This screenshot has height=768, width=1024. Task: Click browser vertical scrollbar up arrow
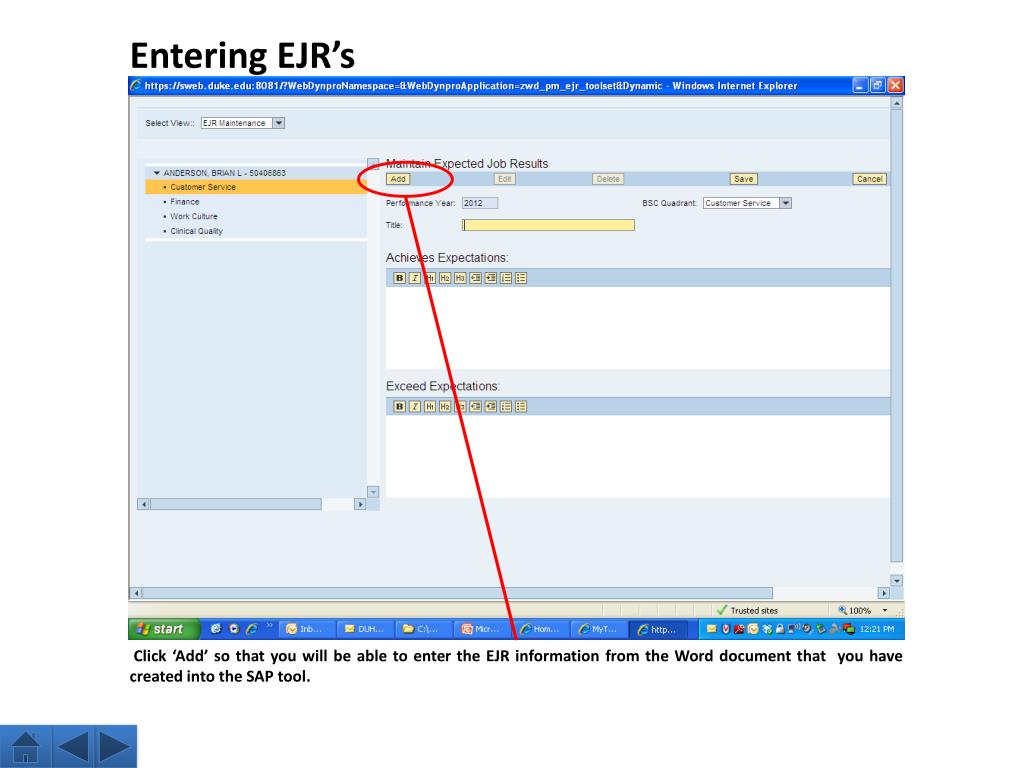coord(897,103)
